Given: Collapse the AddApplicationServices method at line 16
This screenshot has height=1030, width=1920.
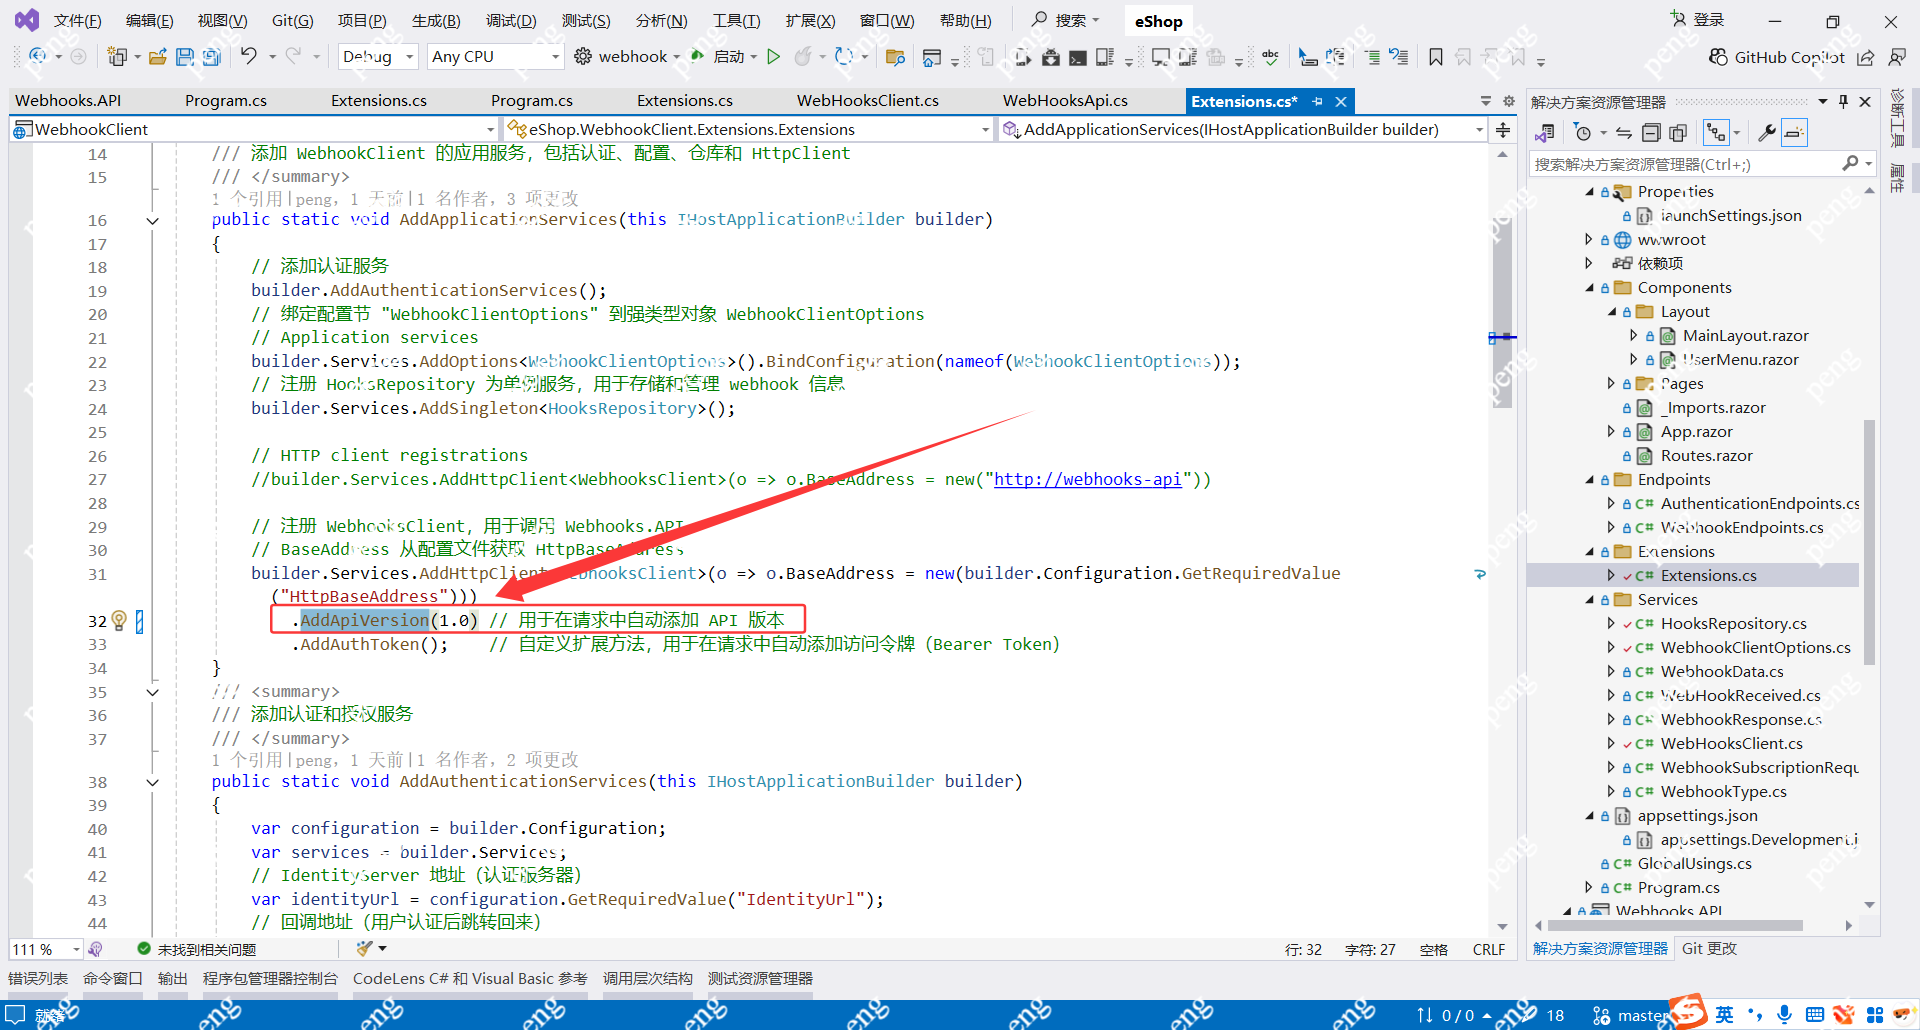Looking at the screenshot, I should 152,221.
